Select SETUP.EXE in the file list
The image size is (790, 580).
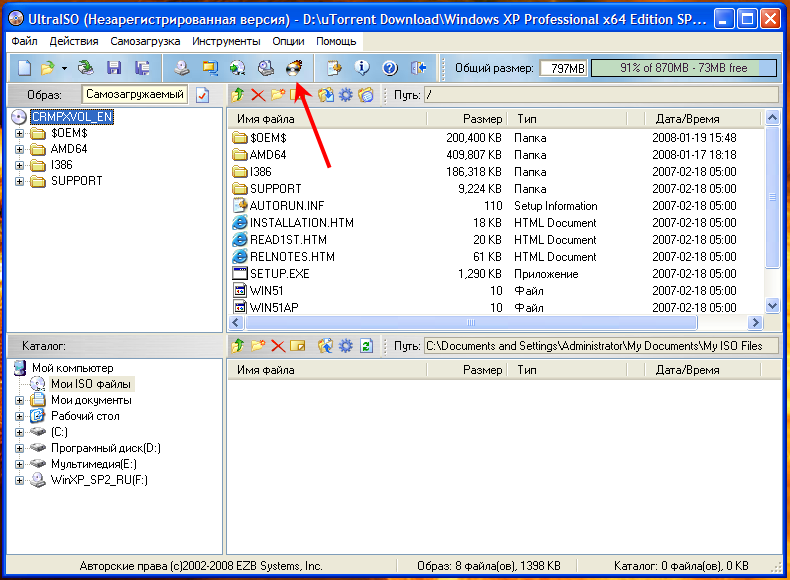[280, 274]
